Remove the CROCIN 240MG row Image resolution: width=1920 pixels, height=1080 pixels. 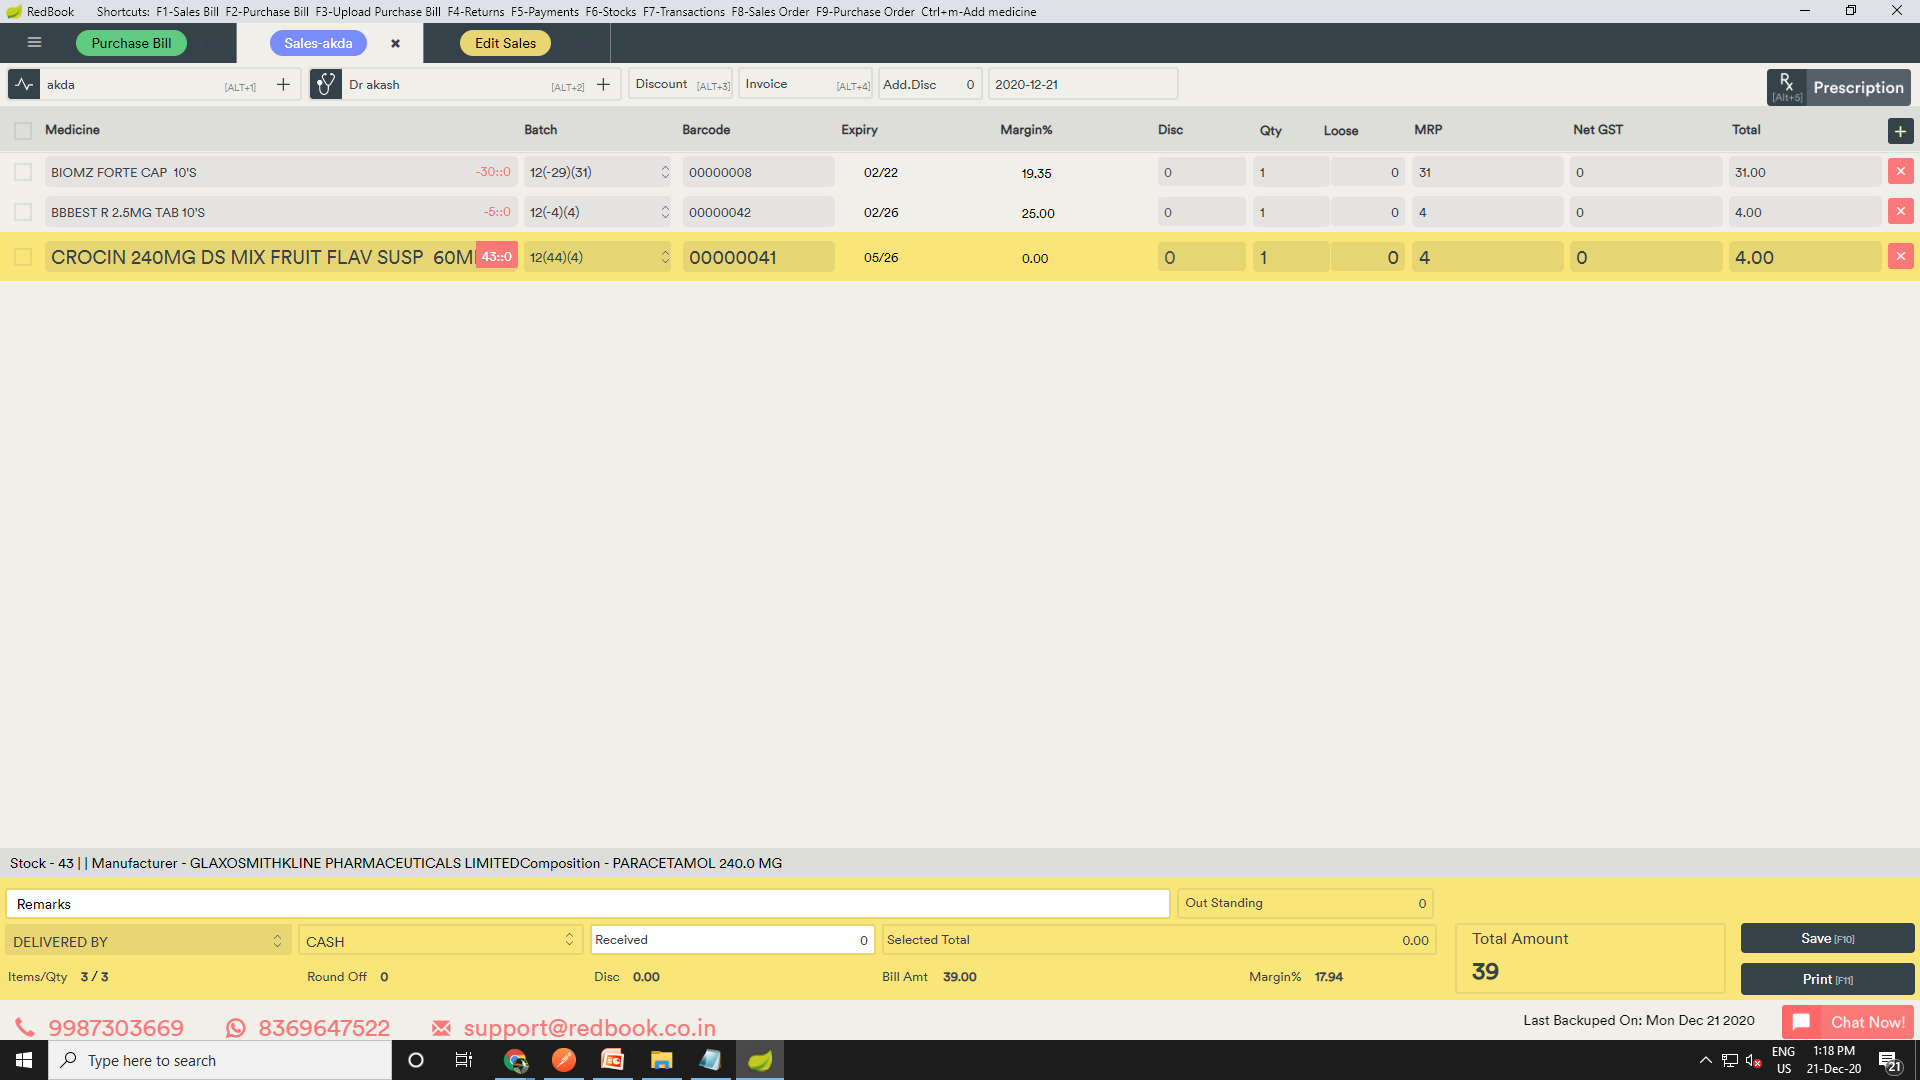[x=1900, y=257]
